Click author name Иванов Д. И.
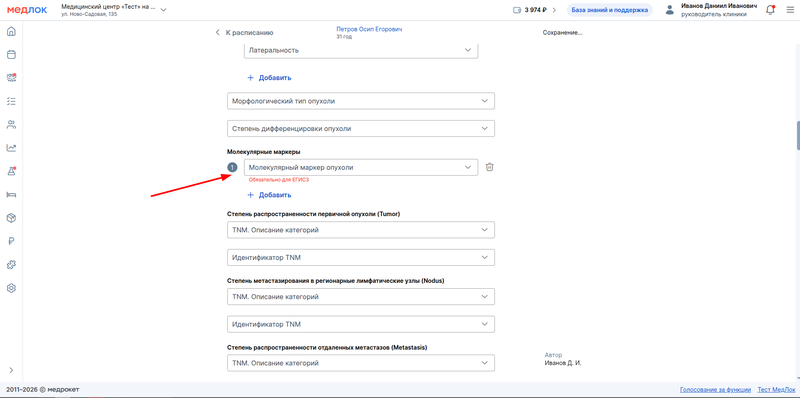The height and width of the screenshot is (398, 800). [563, 363]
